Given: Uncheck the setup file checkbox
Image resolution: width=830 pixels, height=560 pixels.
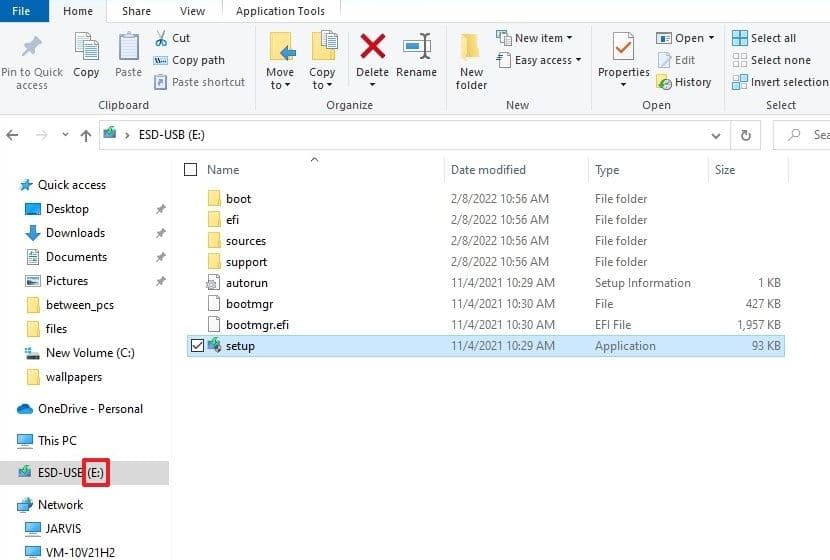Looking at the screenshot, I should pyautogui.click(x=197, y=346).
